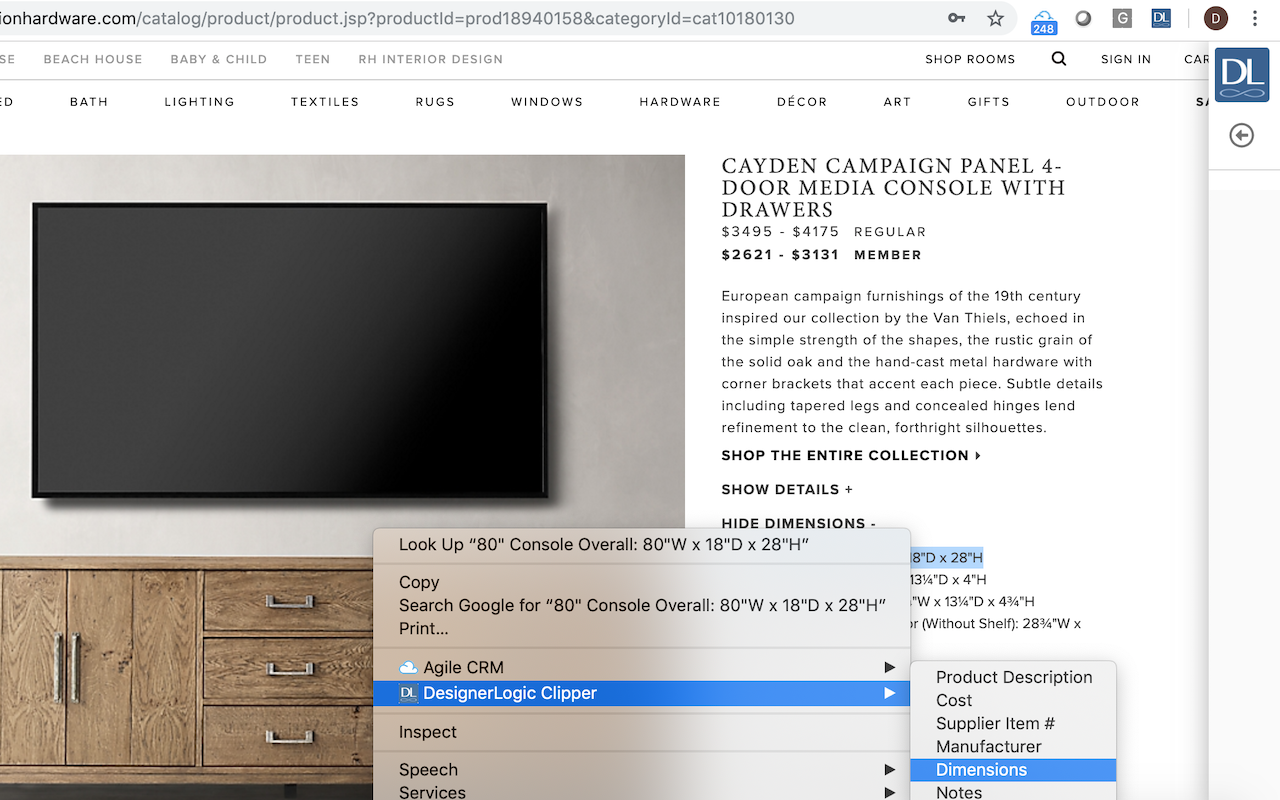This screenshot has height=800, width=1280.
Task: Expand the Speech submenu
Action: tap(641, 770)
